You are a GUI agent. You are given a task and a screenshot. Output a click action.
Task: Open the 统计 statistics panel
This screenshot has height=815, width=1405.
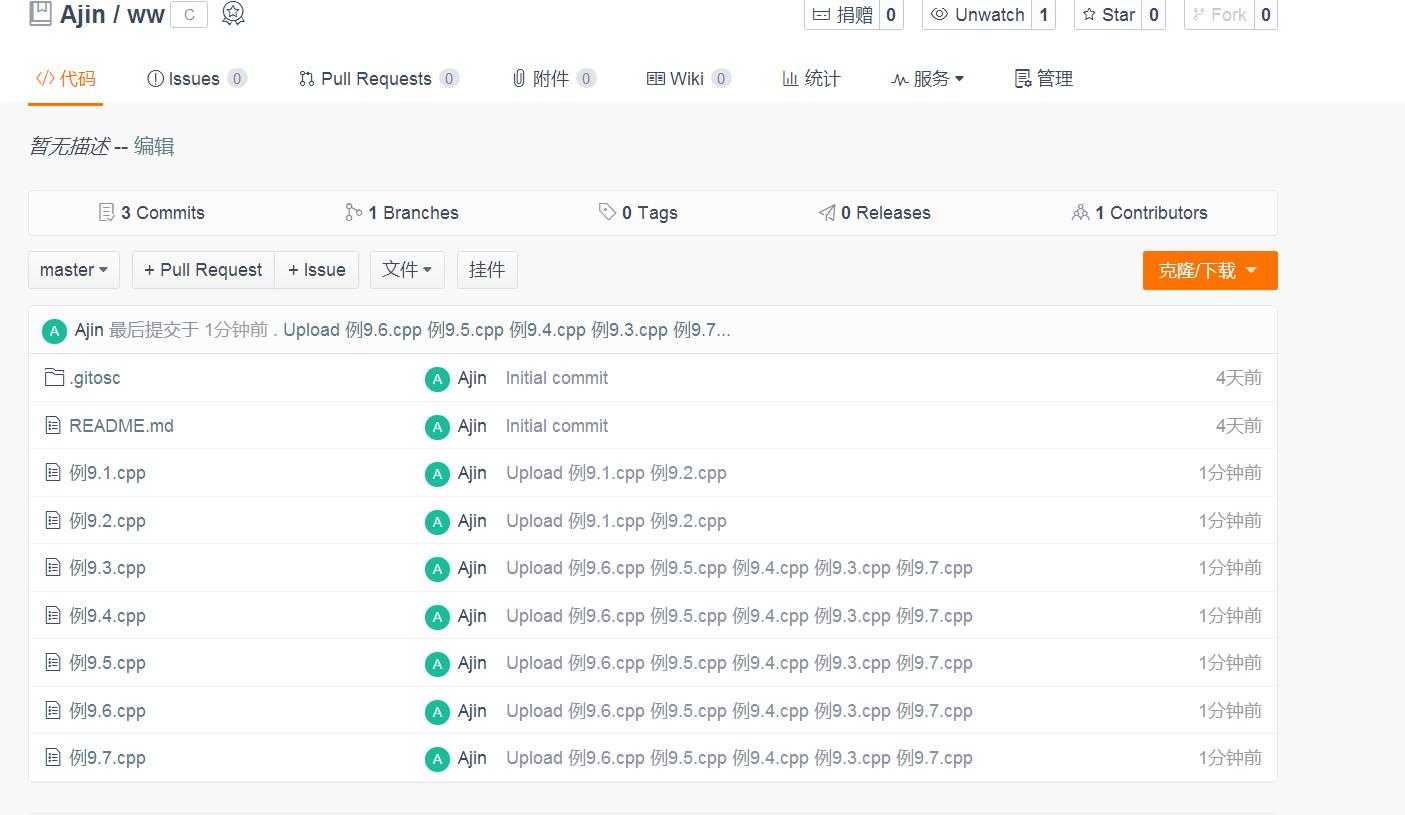point(811,78)
